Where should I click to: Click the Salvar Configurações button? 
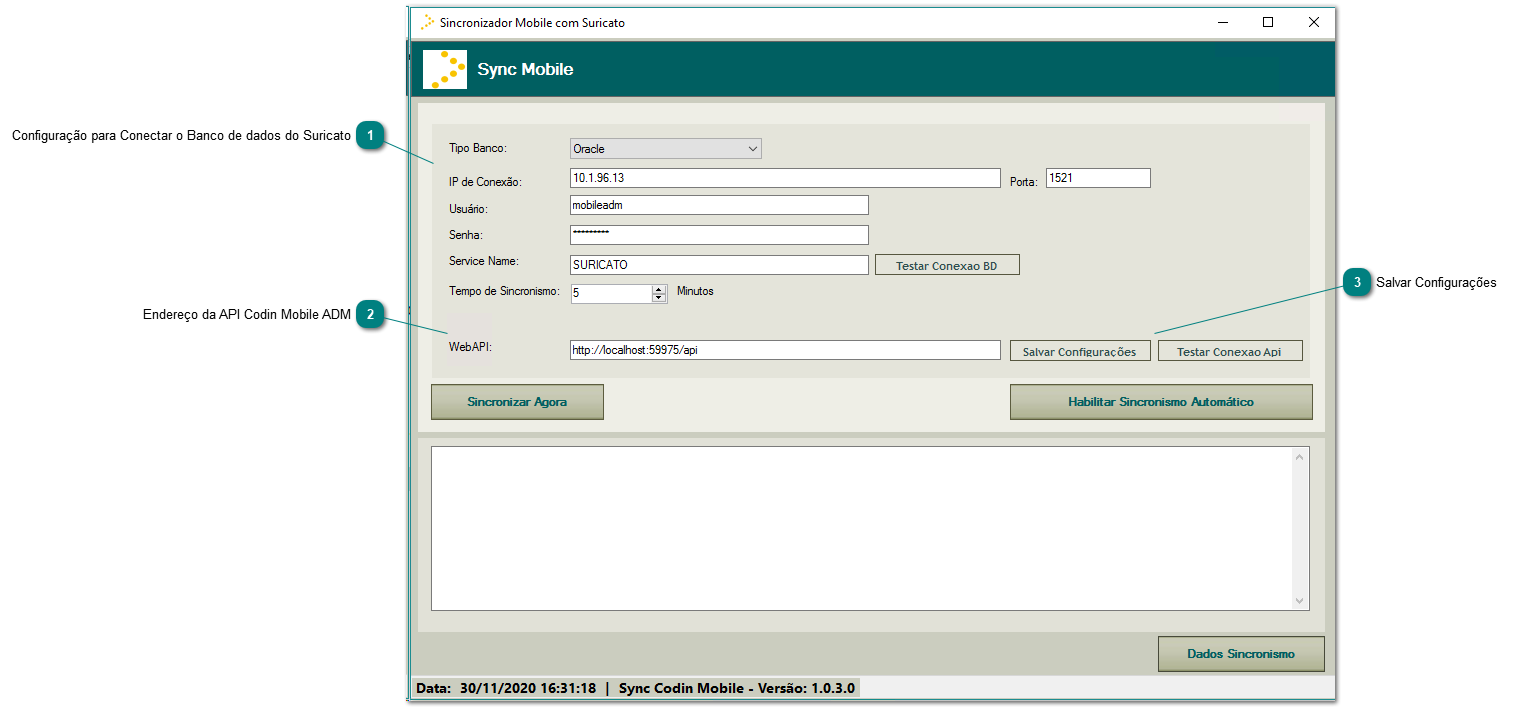(1080, 351)
